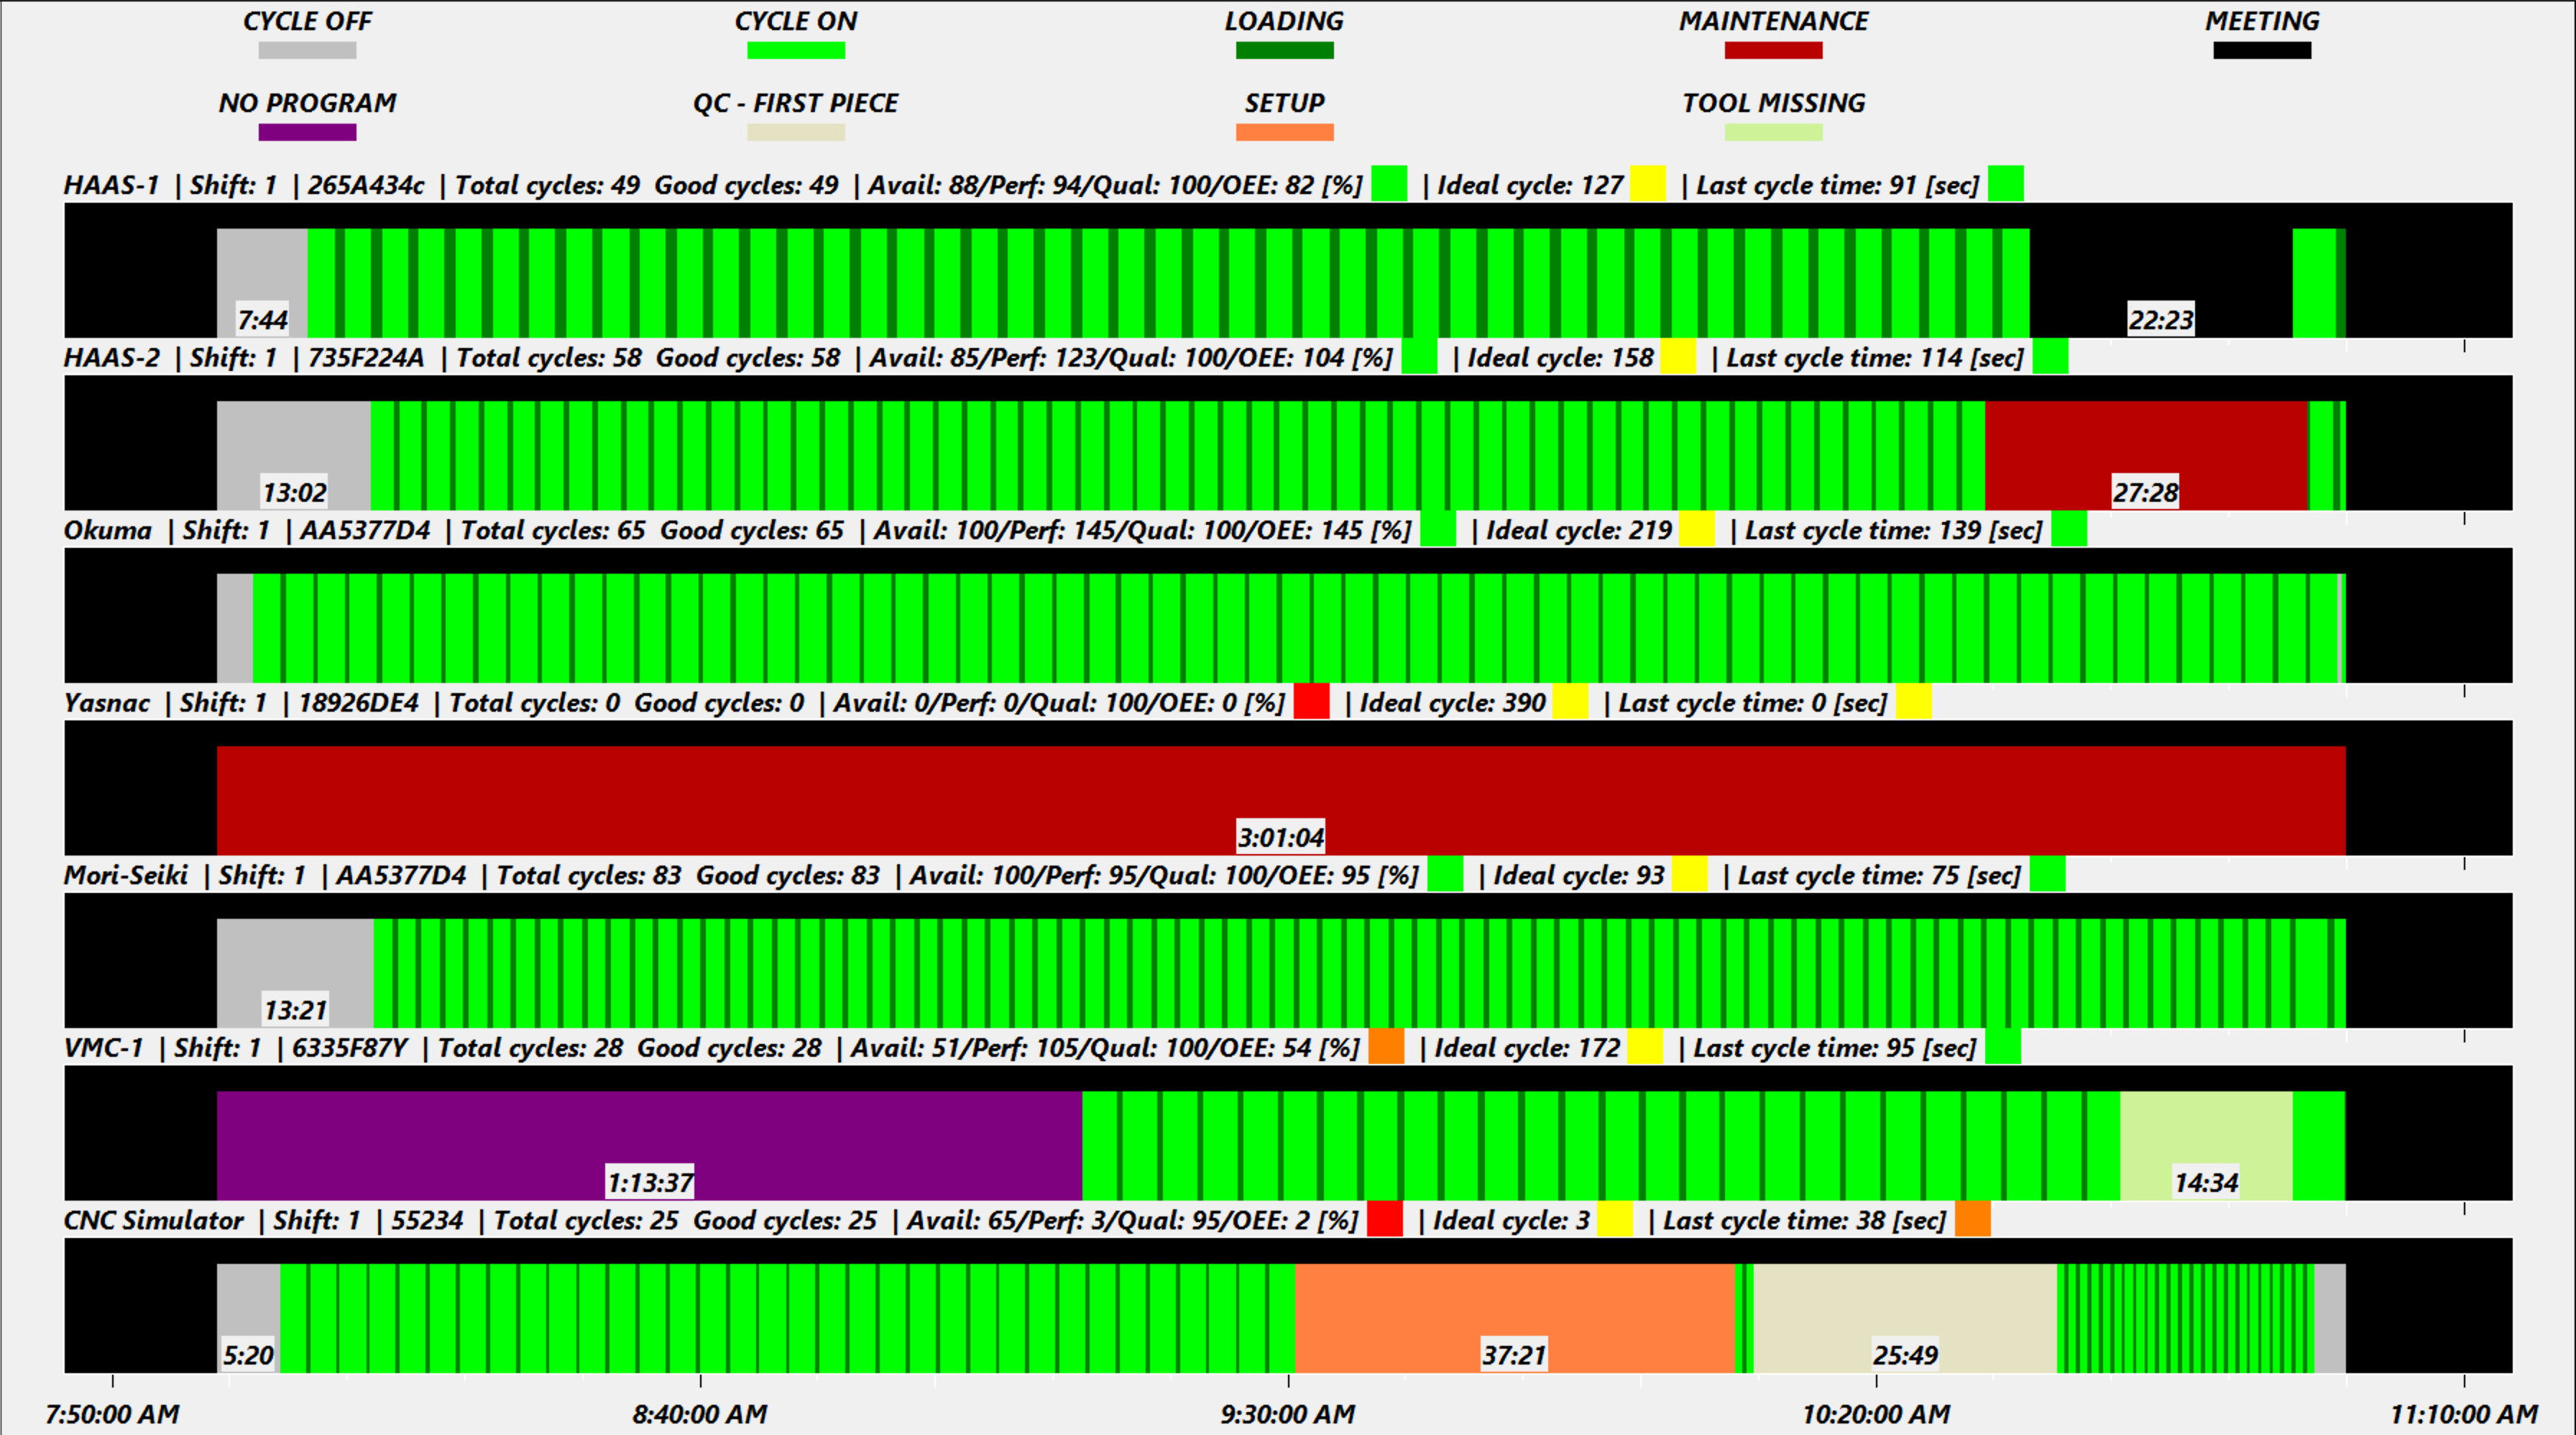Select HAAS-1 cycle off segment labeled 7:44

pos(262,283)
